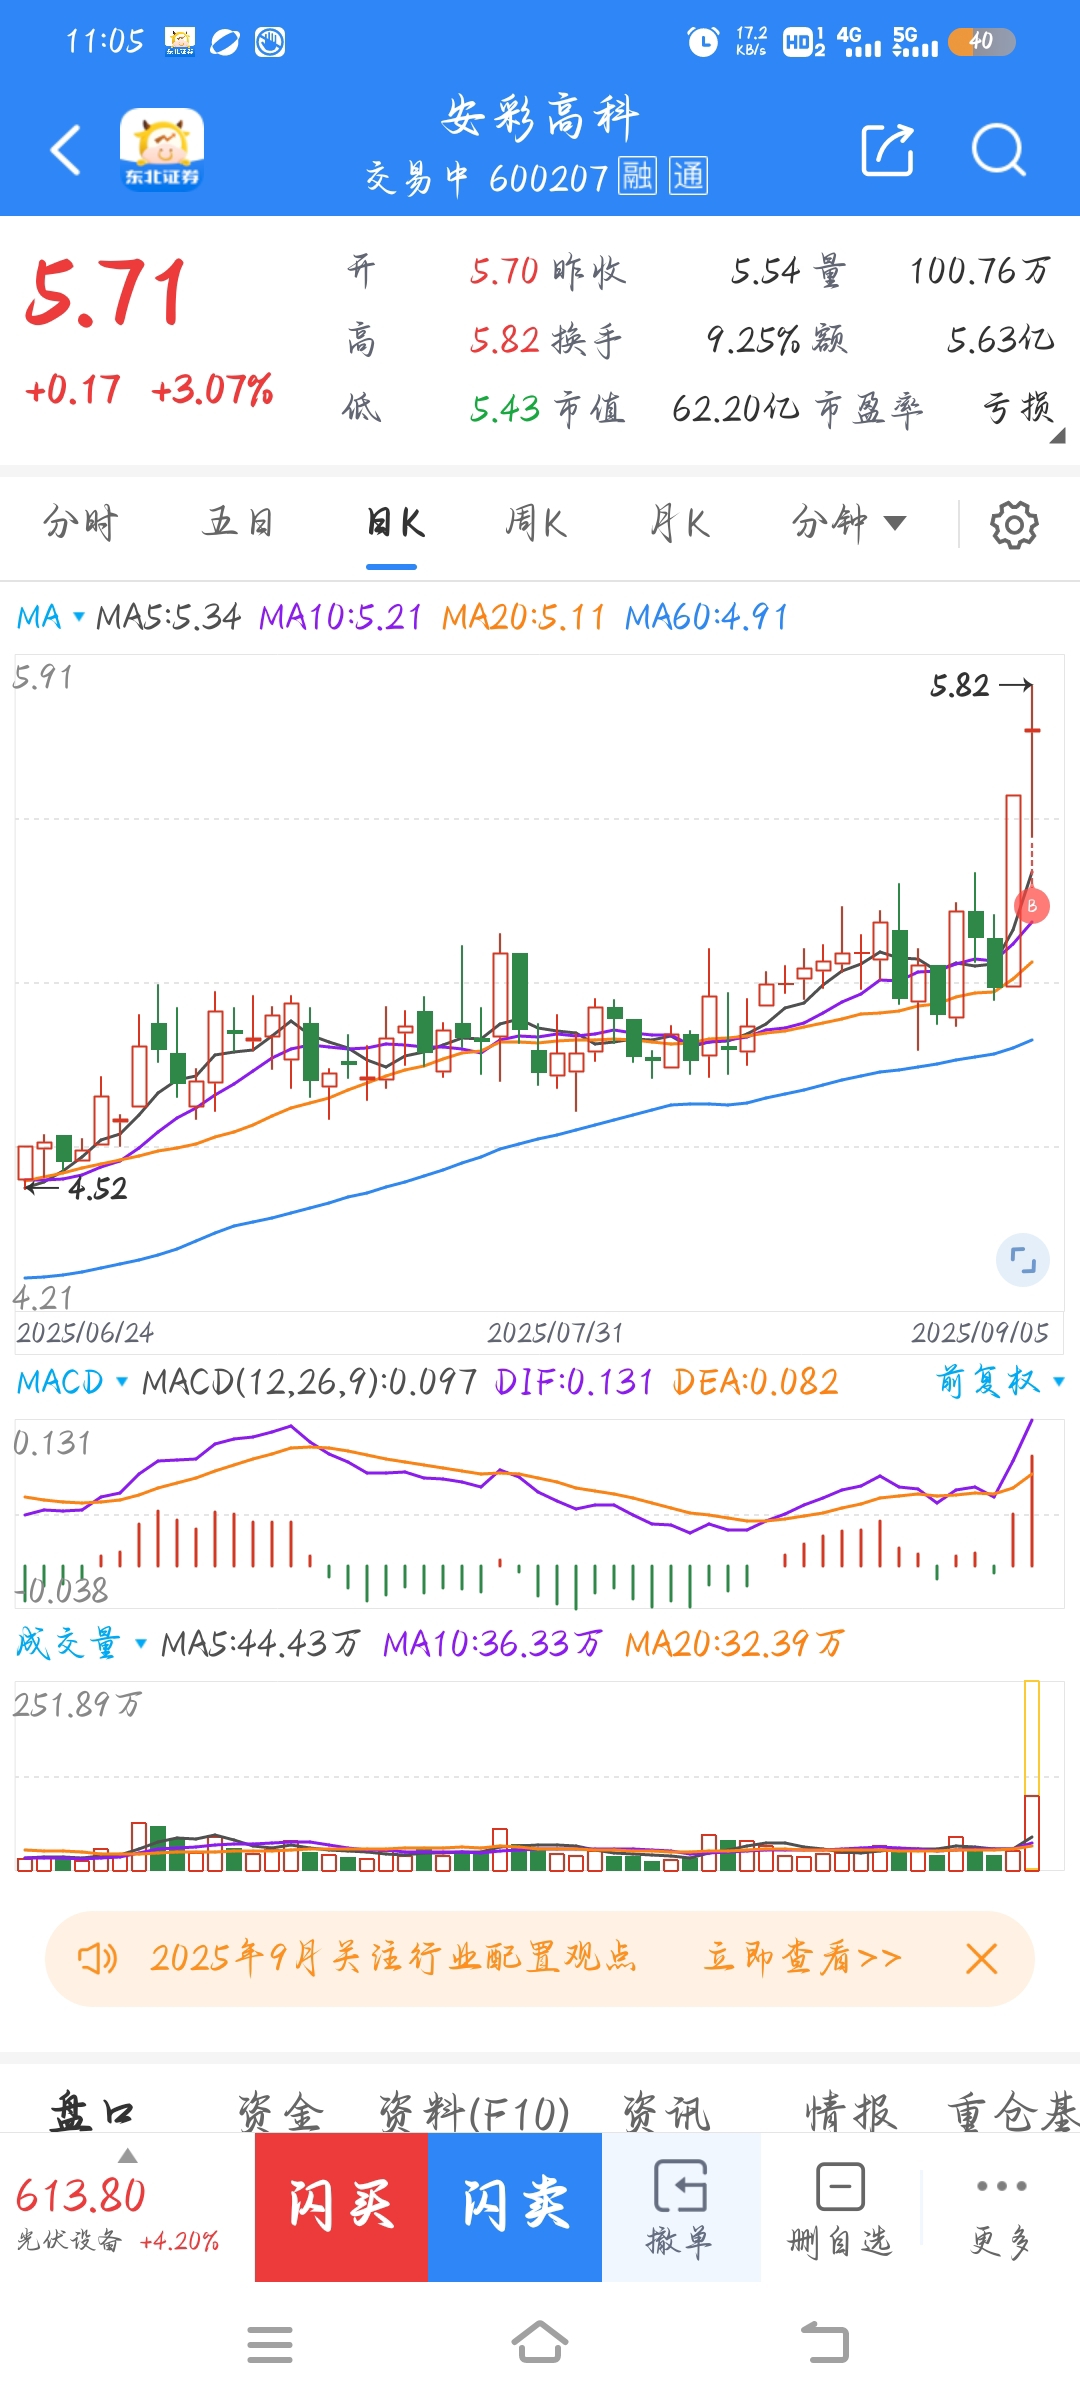Tap the Android recent apps icon
The image size is (1080, 2408).
270,2344
